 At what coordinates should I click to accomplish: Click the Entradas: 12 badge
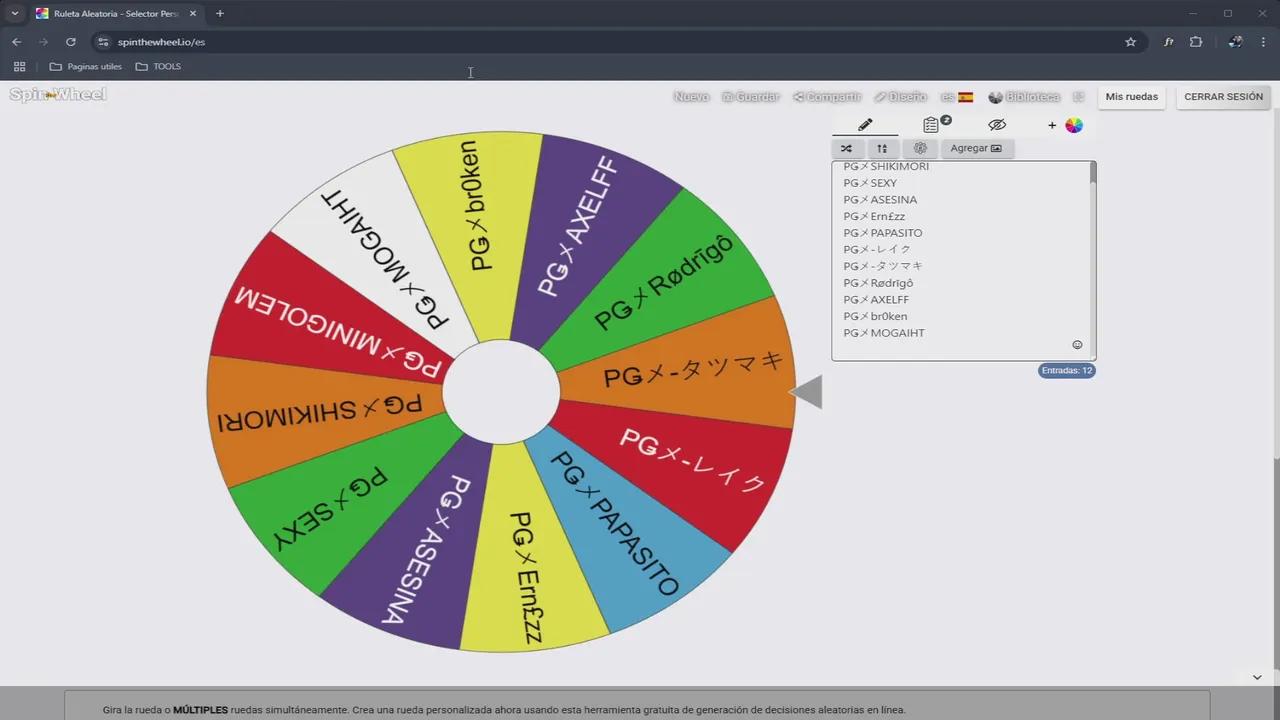1067,370
